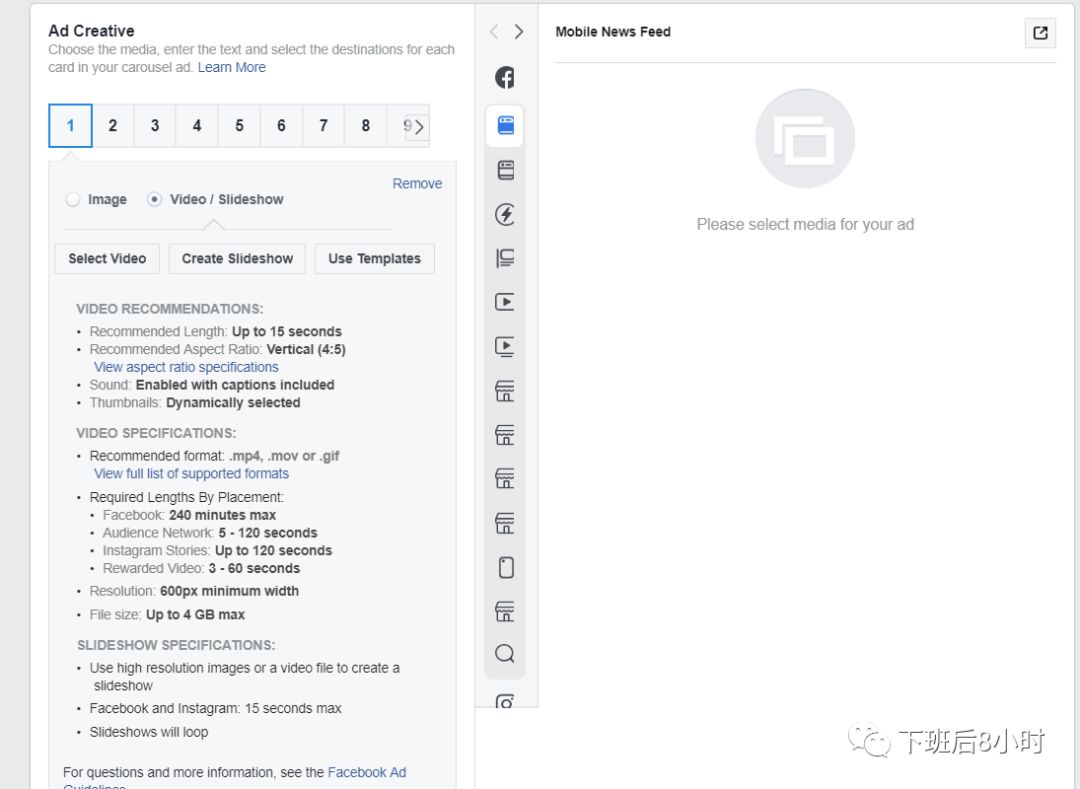Click '3 - 60 seconds' Rewarded Video text

coord(254,569)
